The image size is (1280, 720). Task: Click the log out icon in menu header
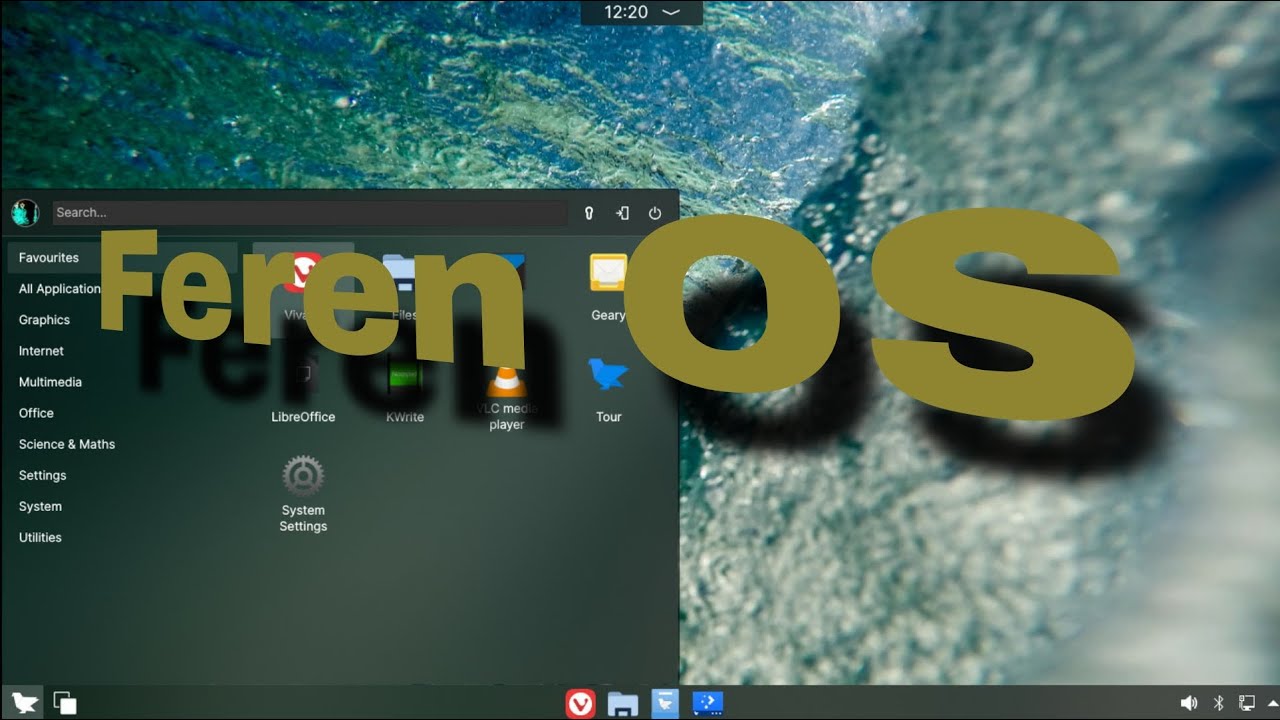coord(622,213)
